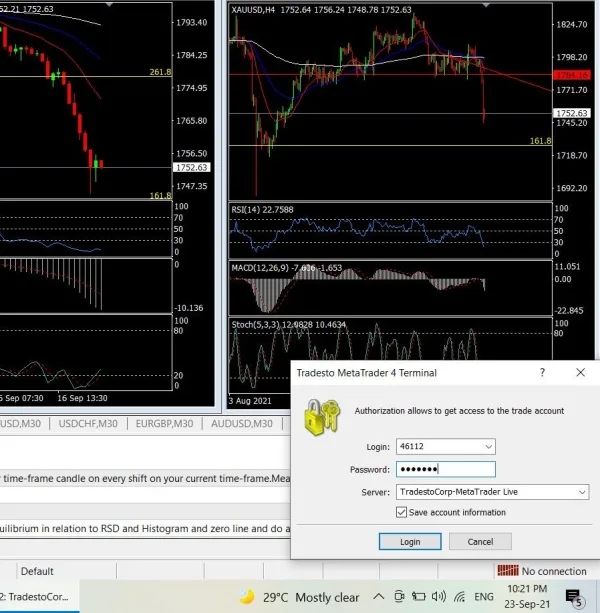The width and height of the screenshot is (600, 613).
Task: Click the No connection status indicator
Action: pyautogui.click(x=543, y=571)
